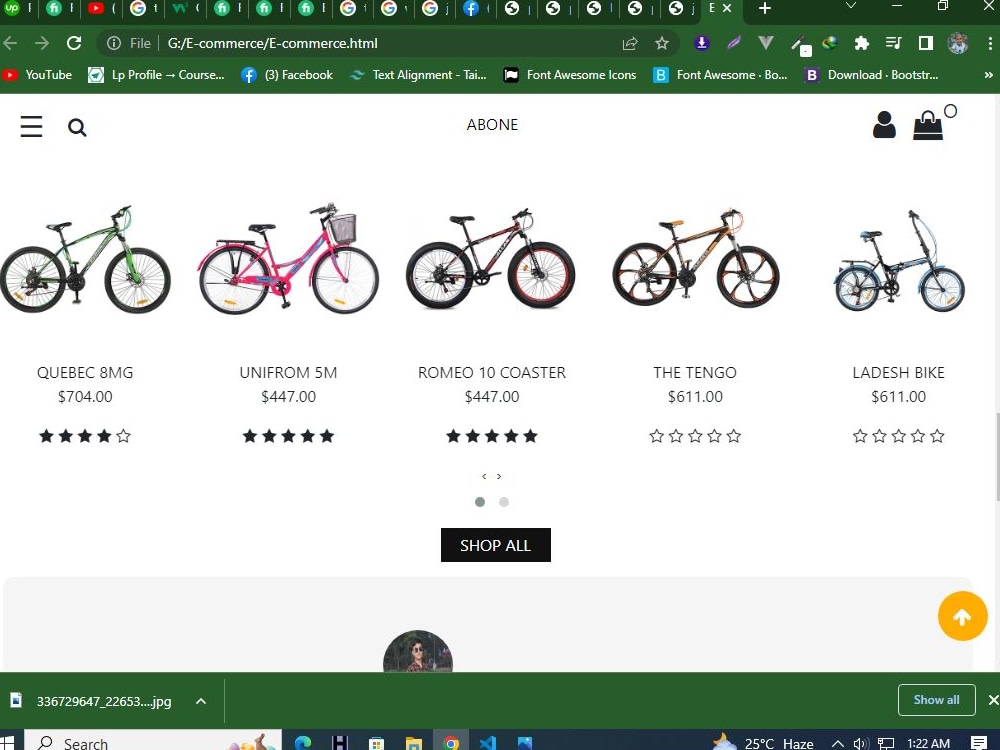Click the purple feather extension icon

coord(734,43)
